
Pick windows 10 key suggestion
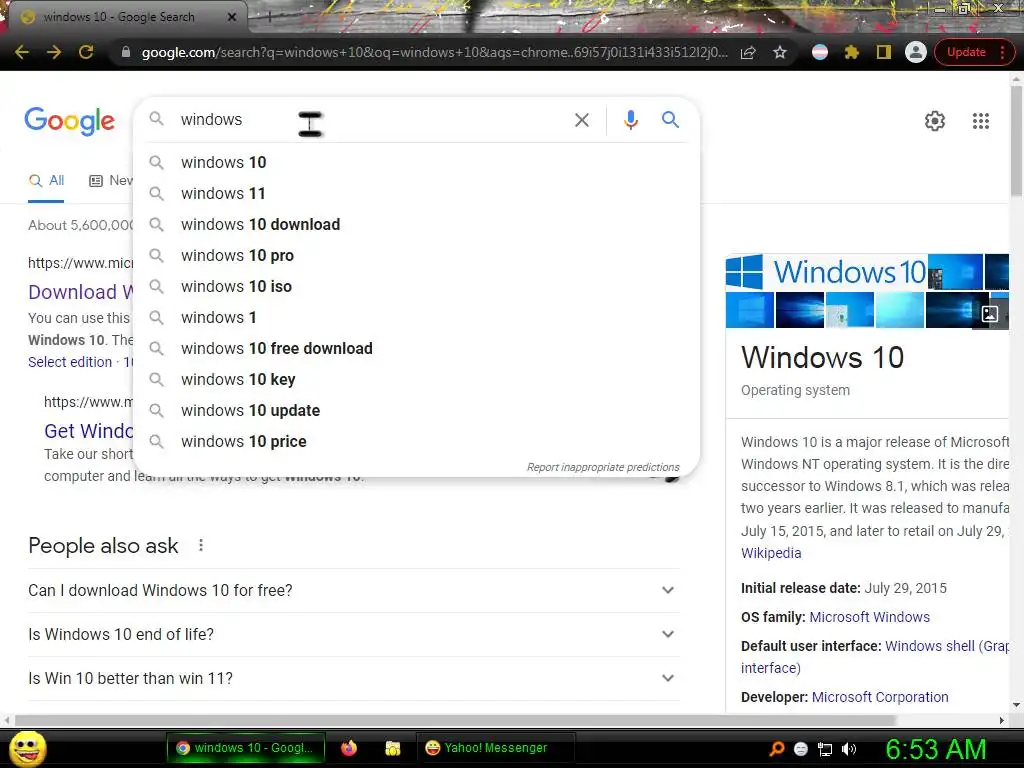click(x=416, y=379)
